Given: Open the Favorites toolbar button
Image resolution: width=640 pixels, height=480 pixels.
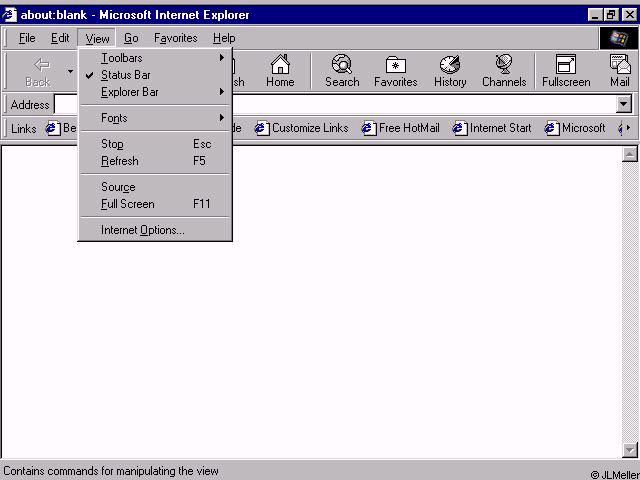Looking at the screenshot, I should point(396,71).
